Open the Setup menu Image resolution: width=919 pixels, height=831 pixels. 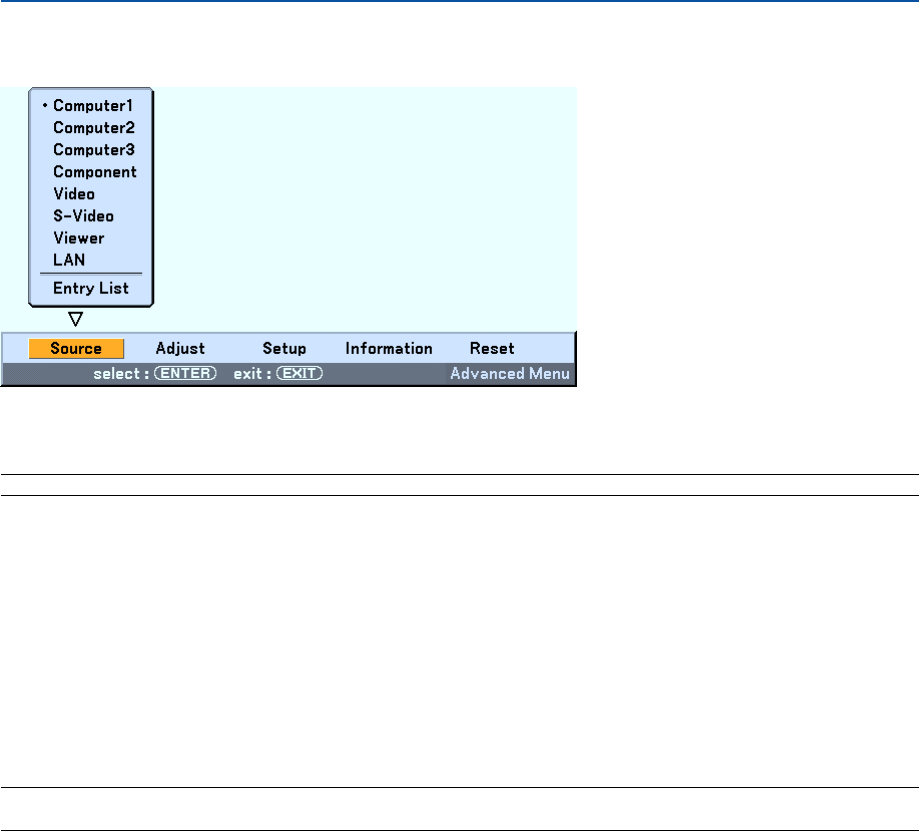click(x=284, y=349)
